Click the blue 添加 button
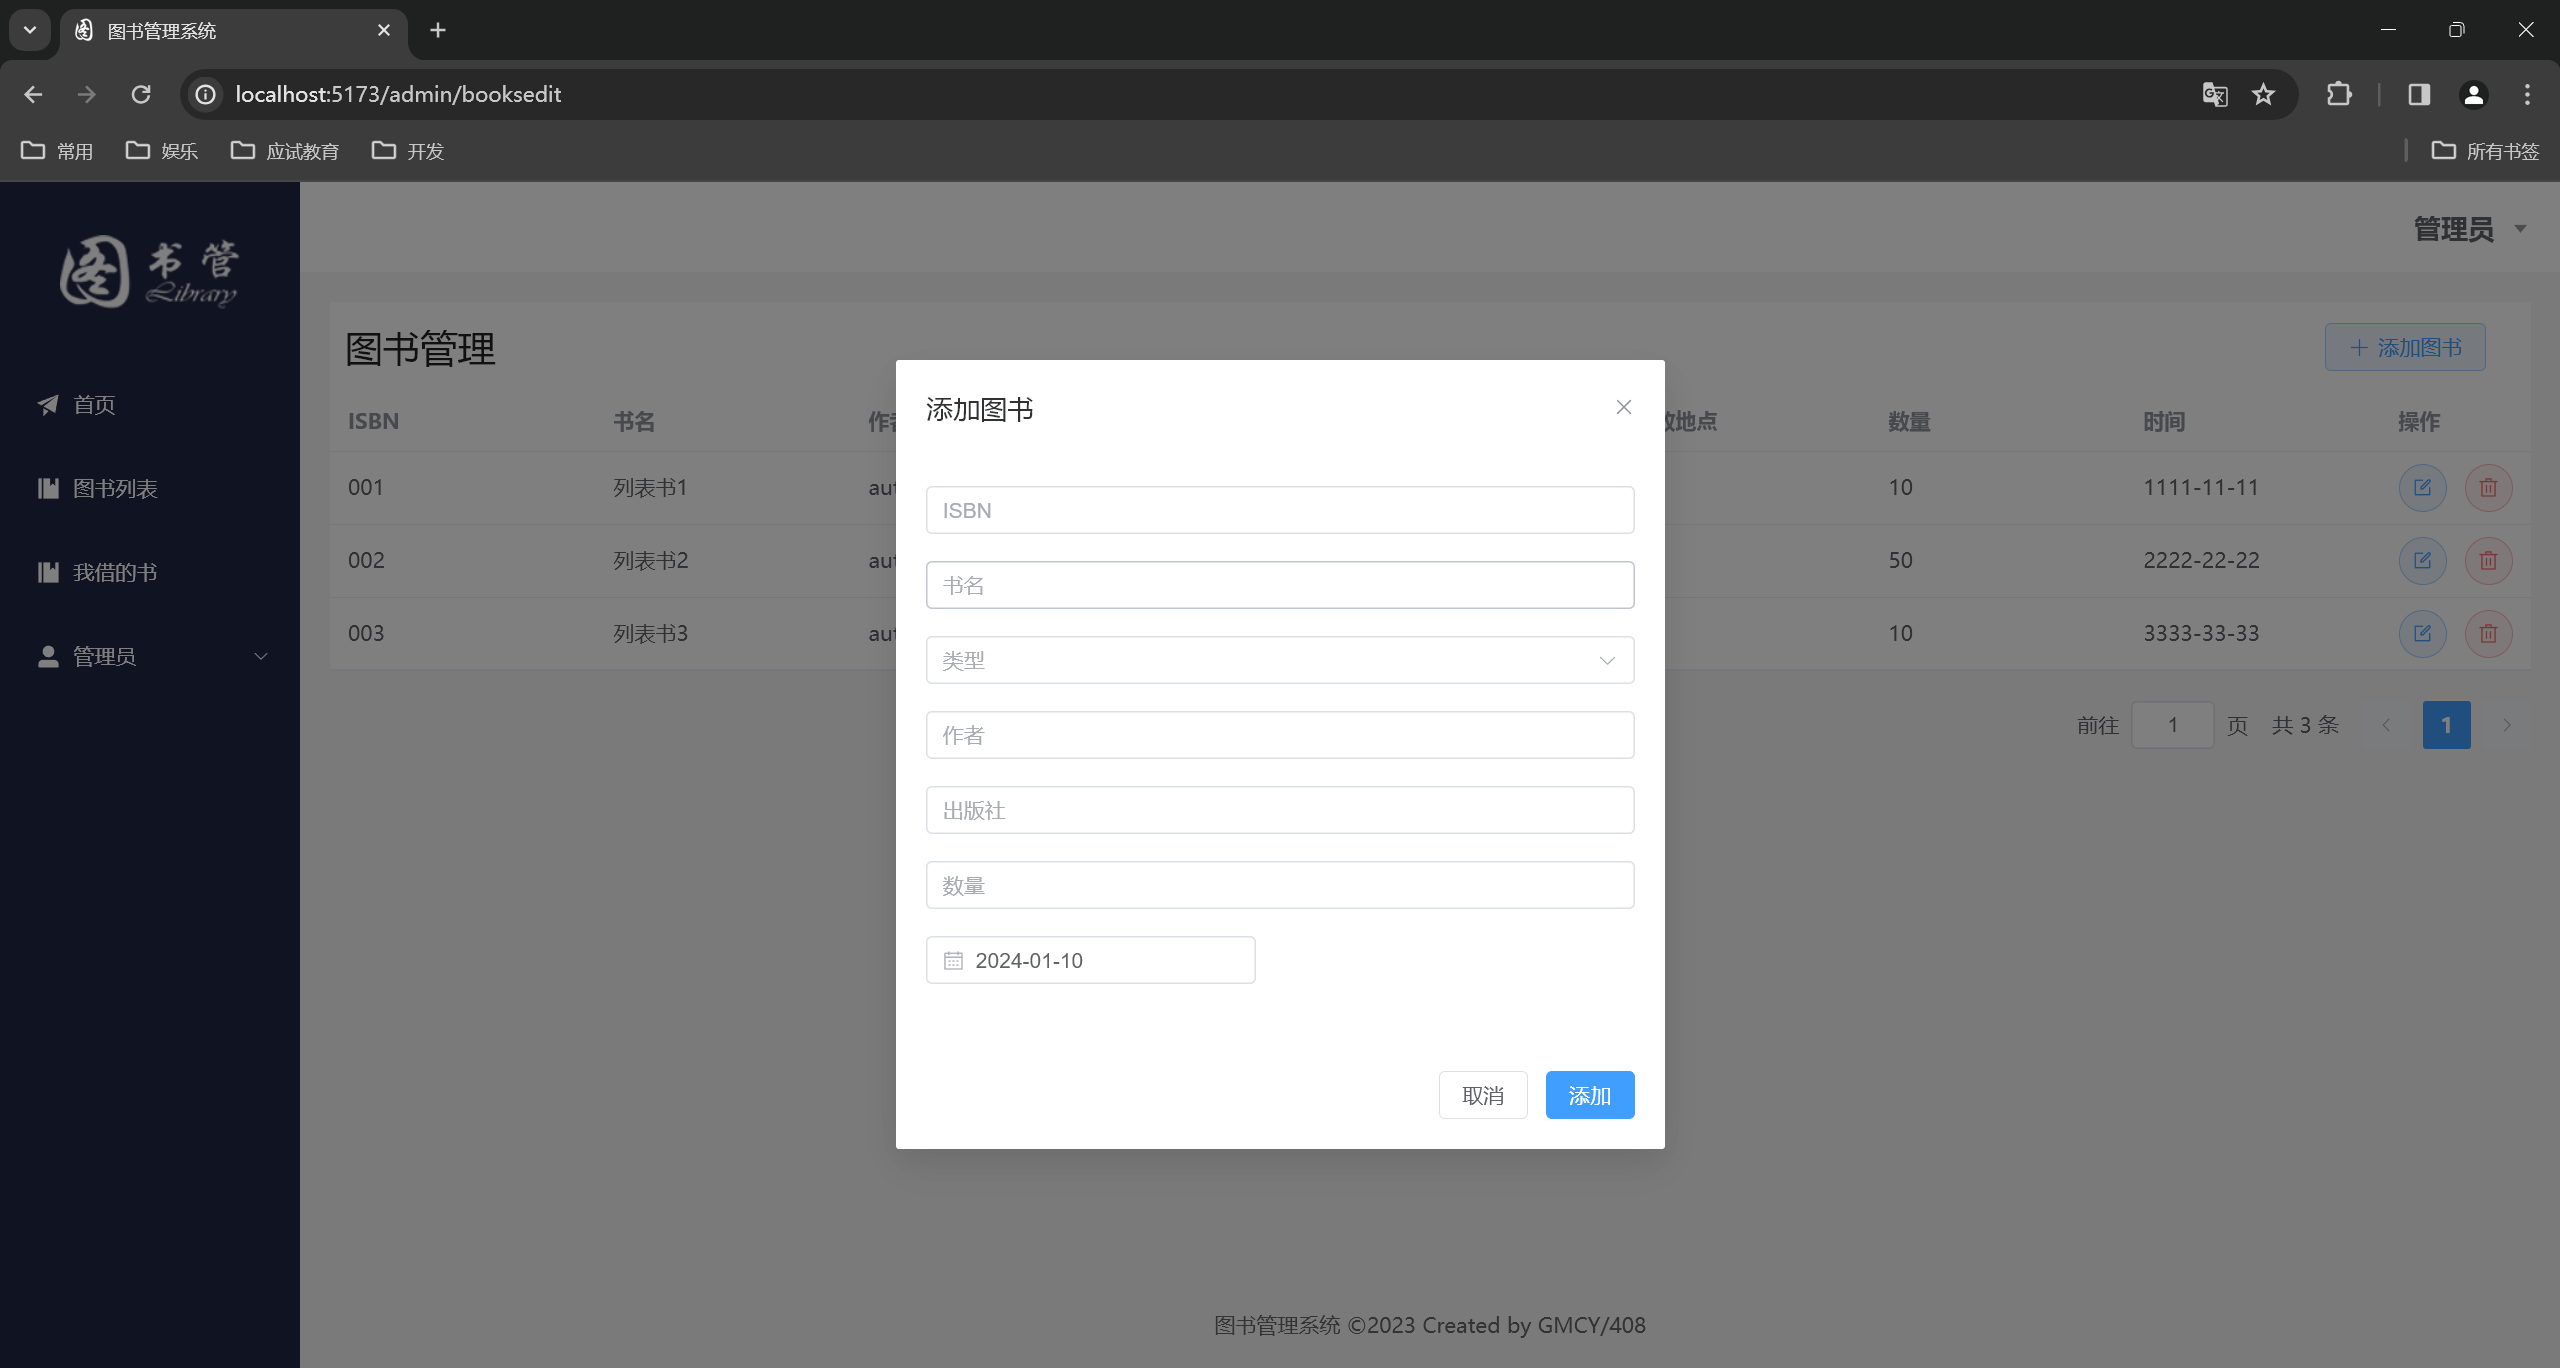This screenshot has width=2560, height=1368. click(1589, 1095)
